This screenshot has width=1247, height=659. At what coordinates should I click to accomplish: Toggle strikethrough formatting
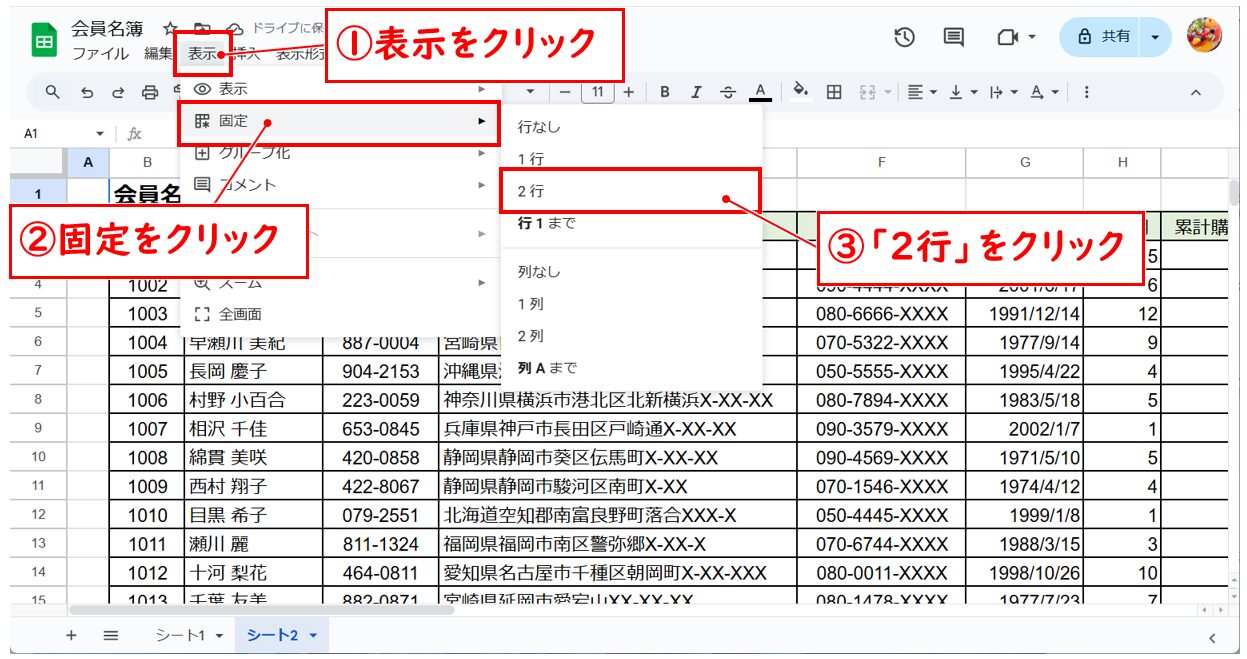[727, 92]
